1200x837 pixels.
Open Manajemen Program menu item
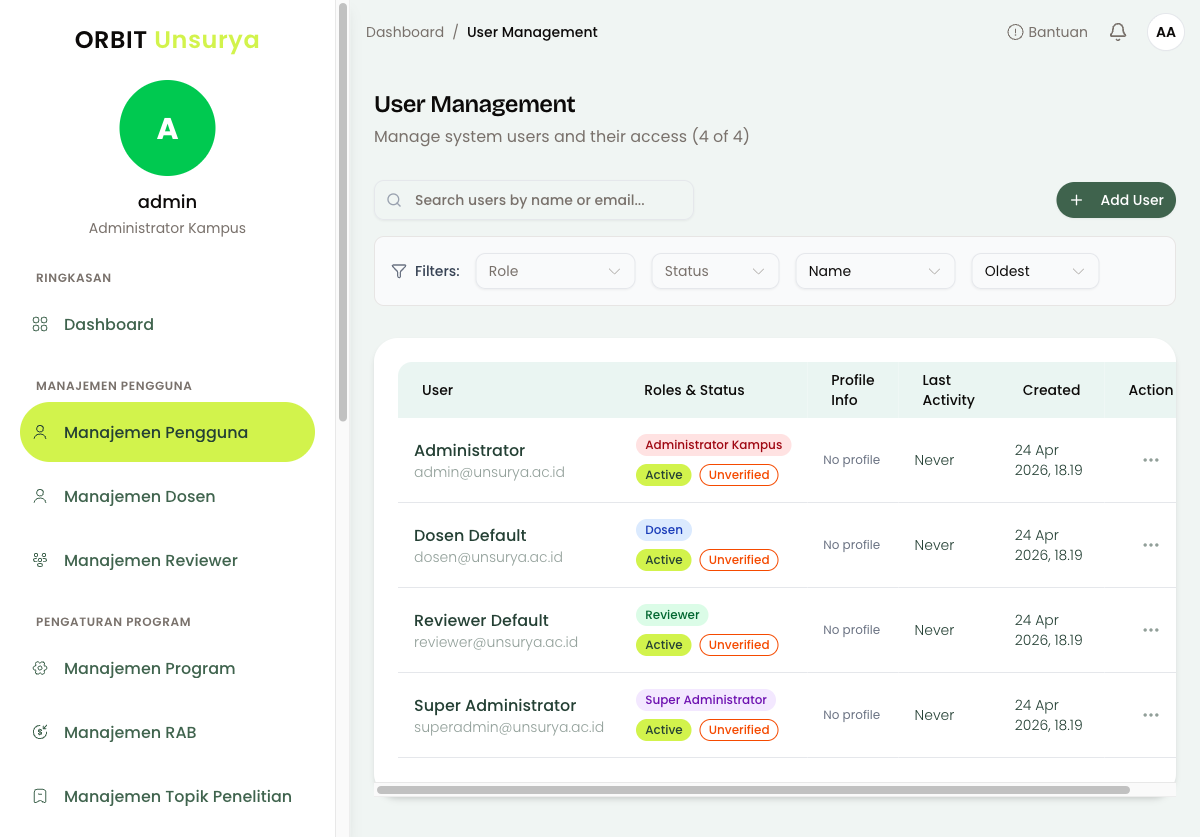click(x=167, y=668)
